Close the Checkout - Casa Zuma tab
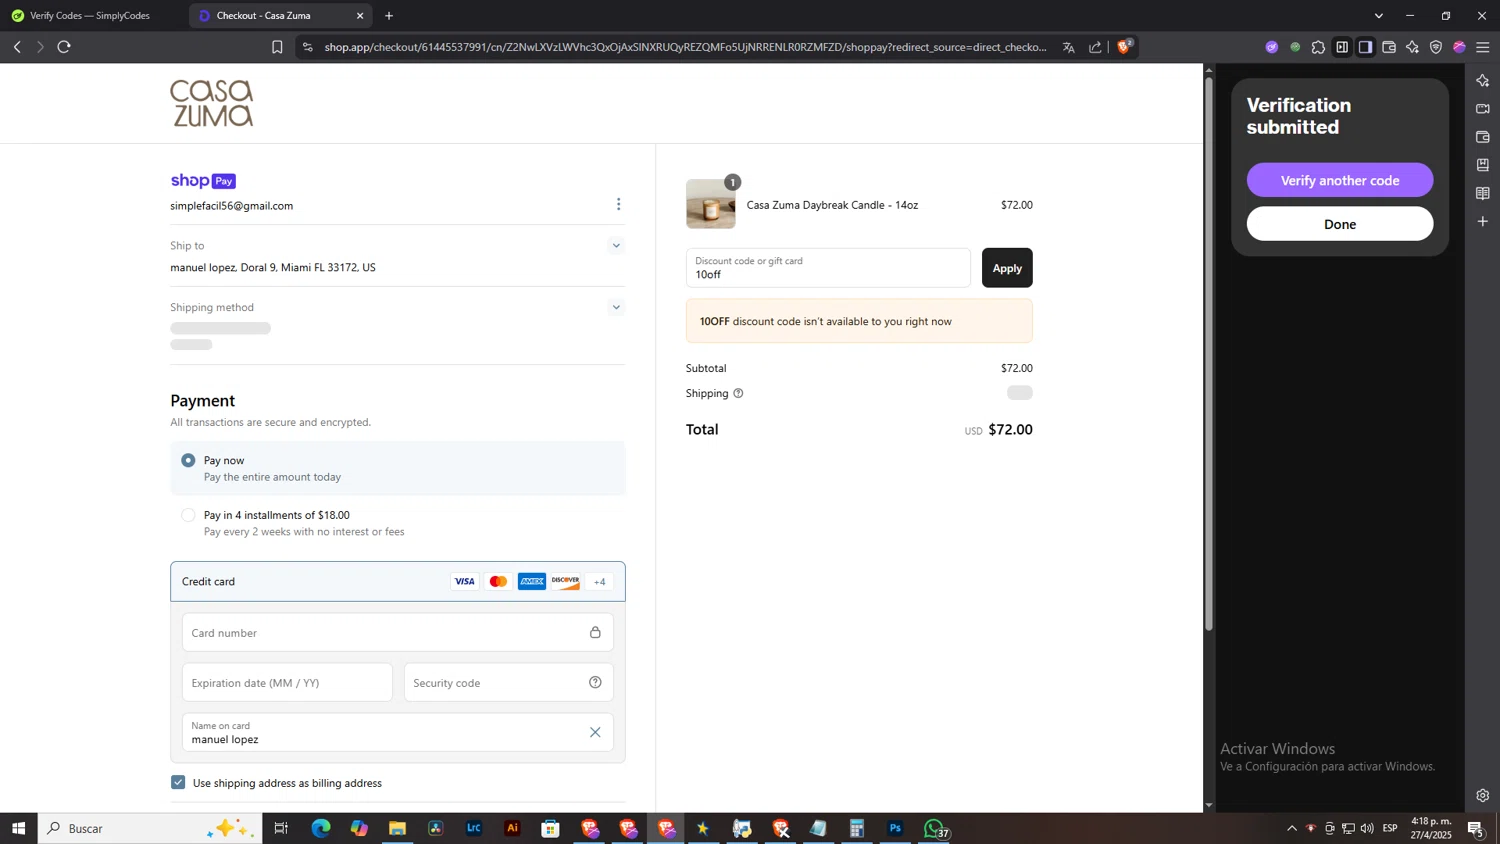 (360, 16)
